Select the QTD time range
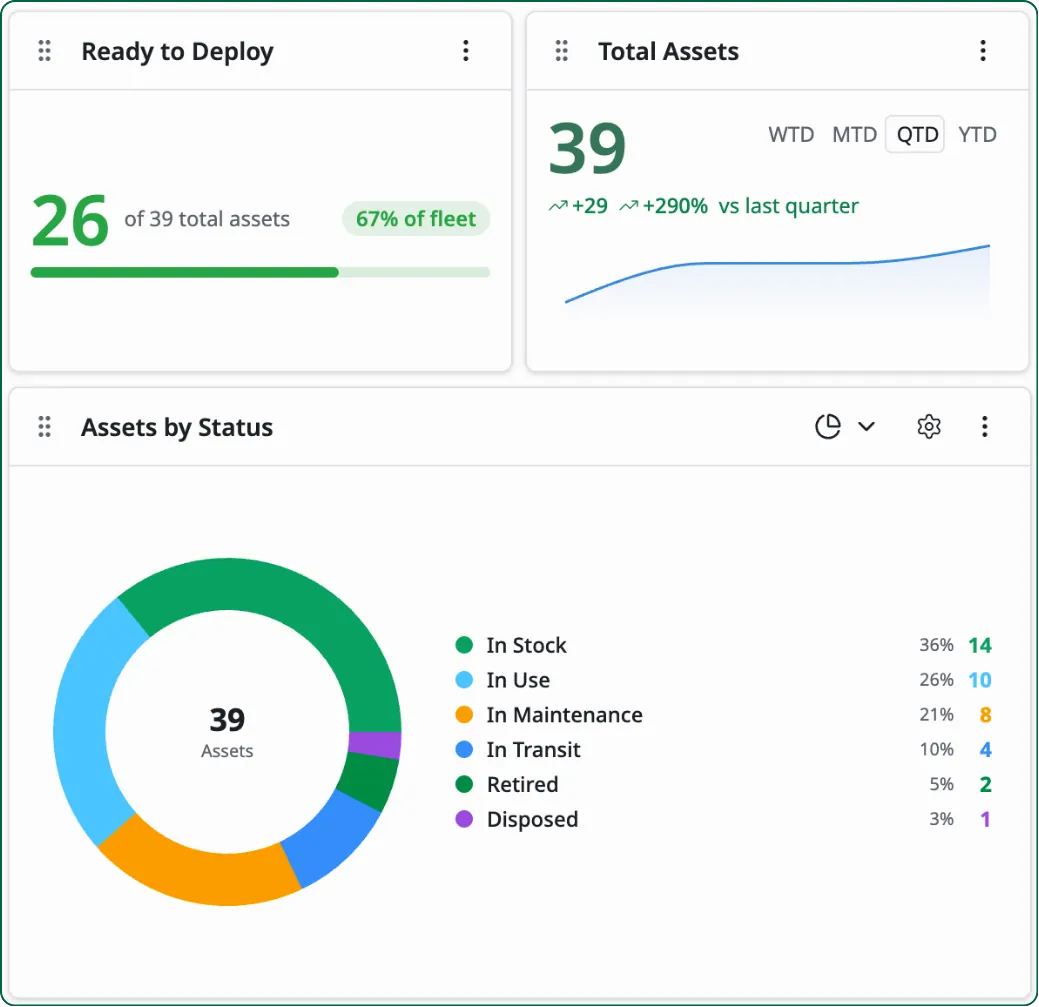 pos(916,134)
